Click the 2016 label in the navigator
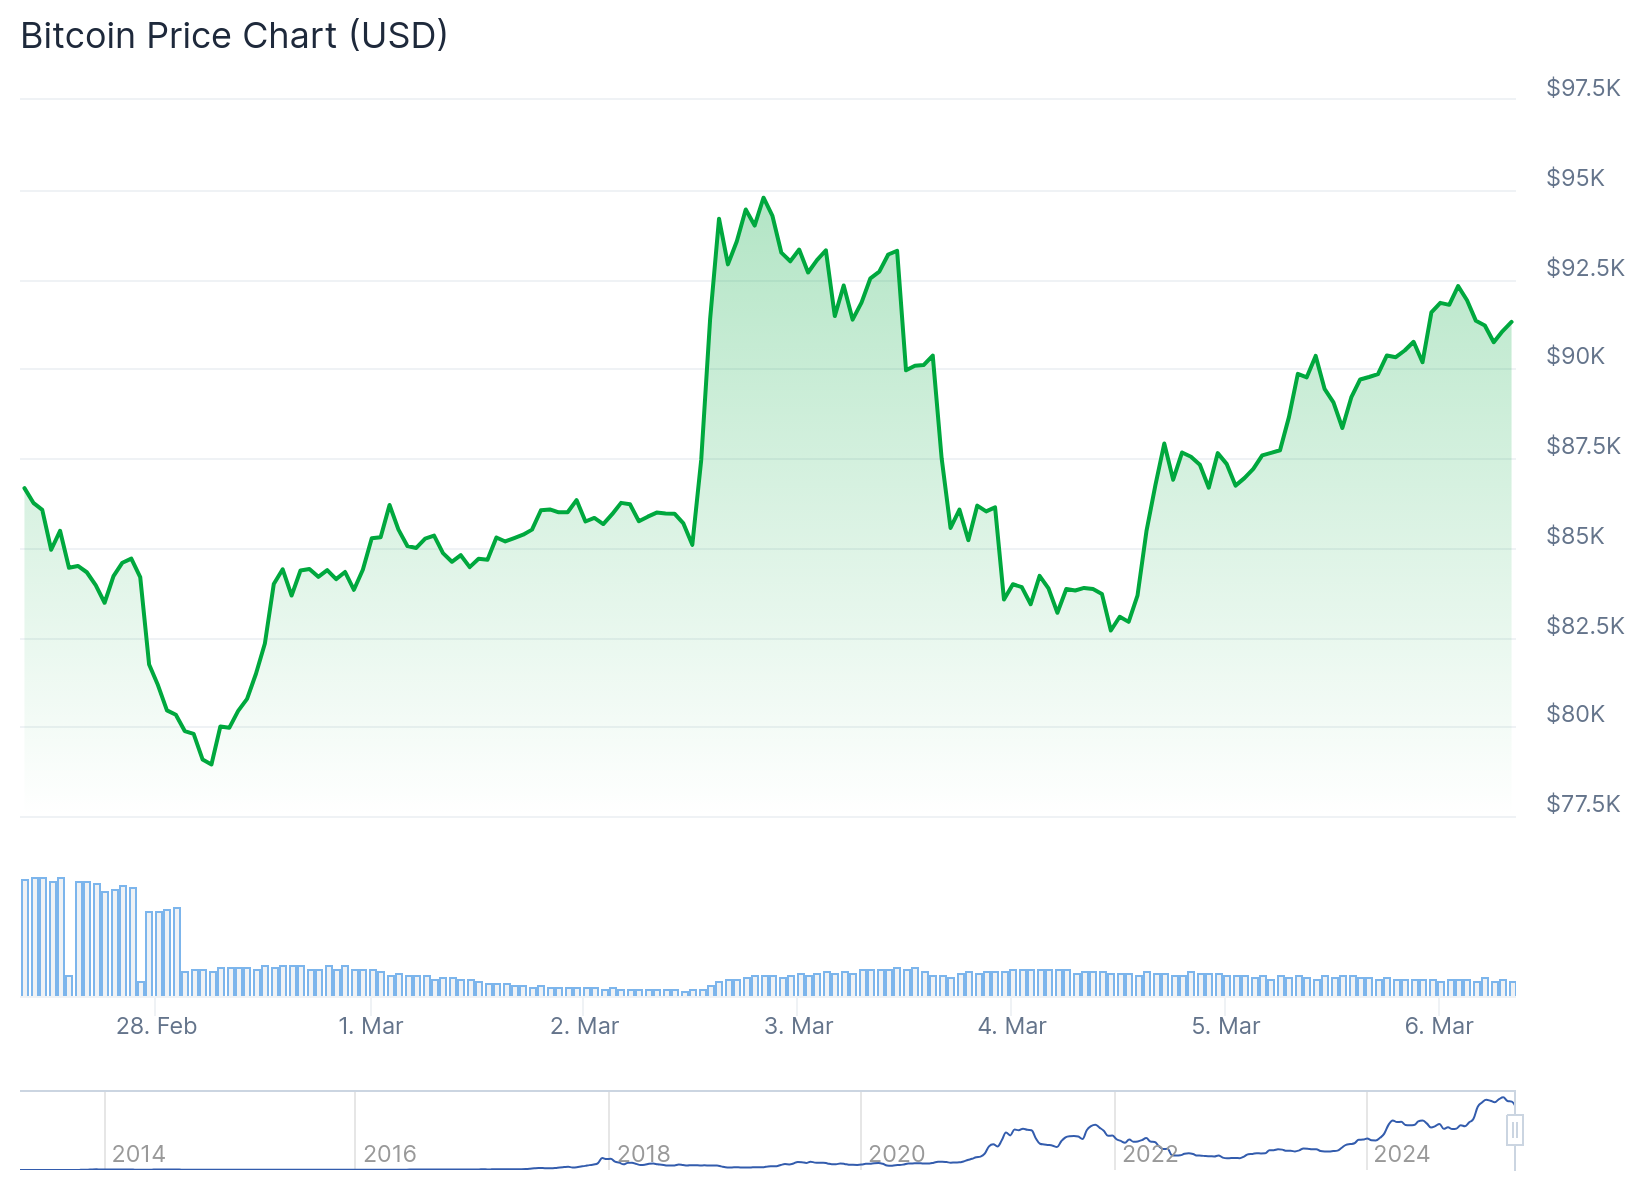 [390, 1154]
